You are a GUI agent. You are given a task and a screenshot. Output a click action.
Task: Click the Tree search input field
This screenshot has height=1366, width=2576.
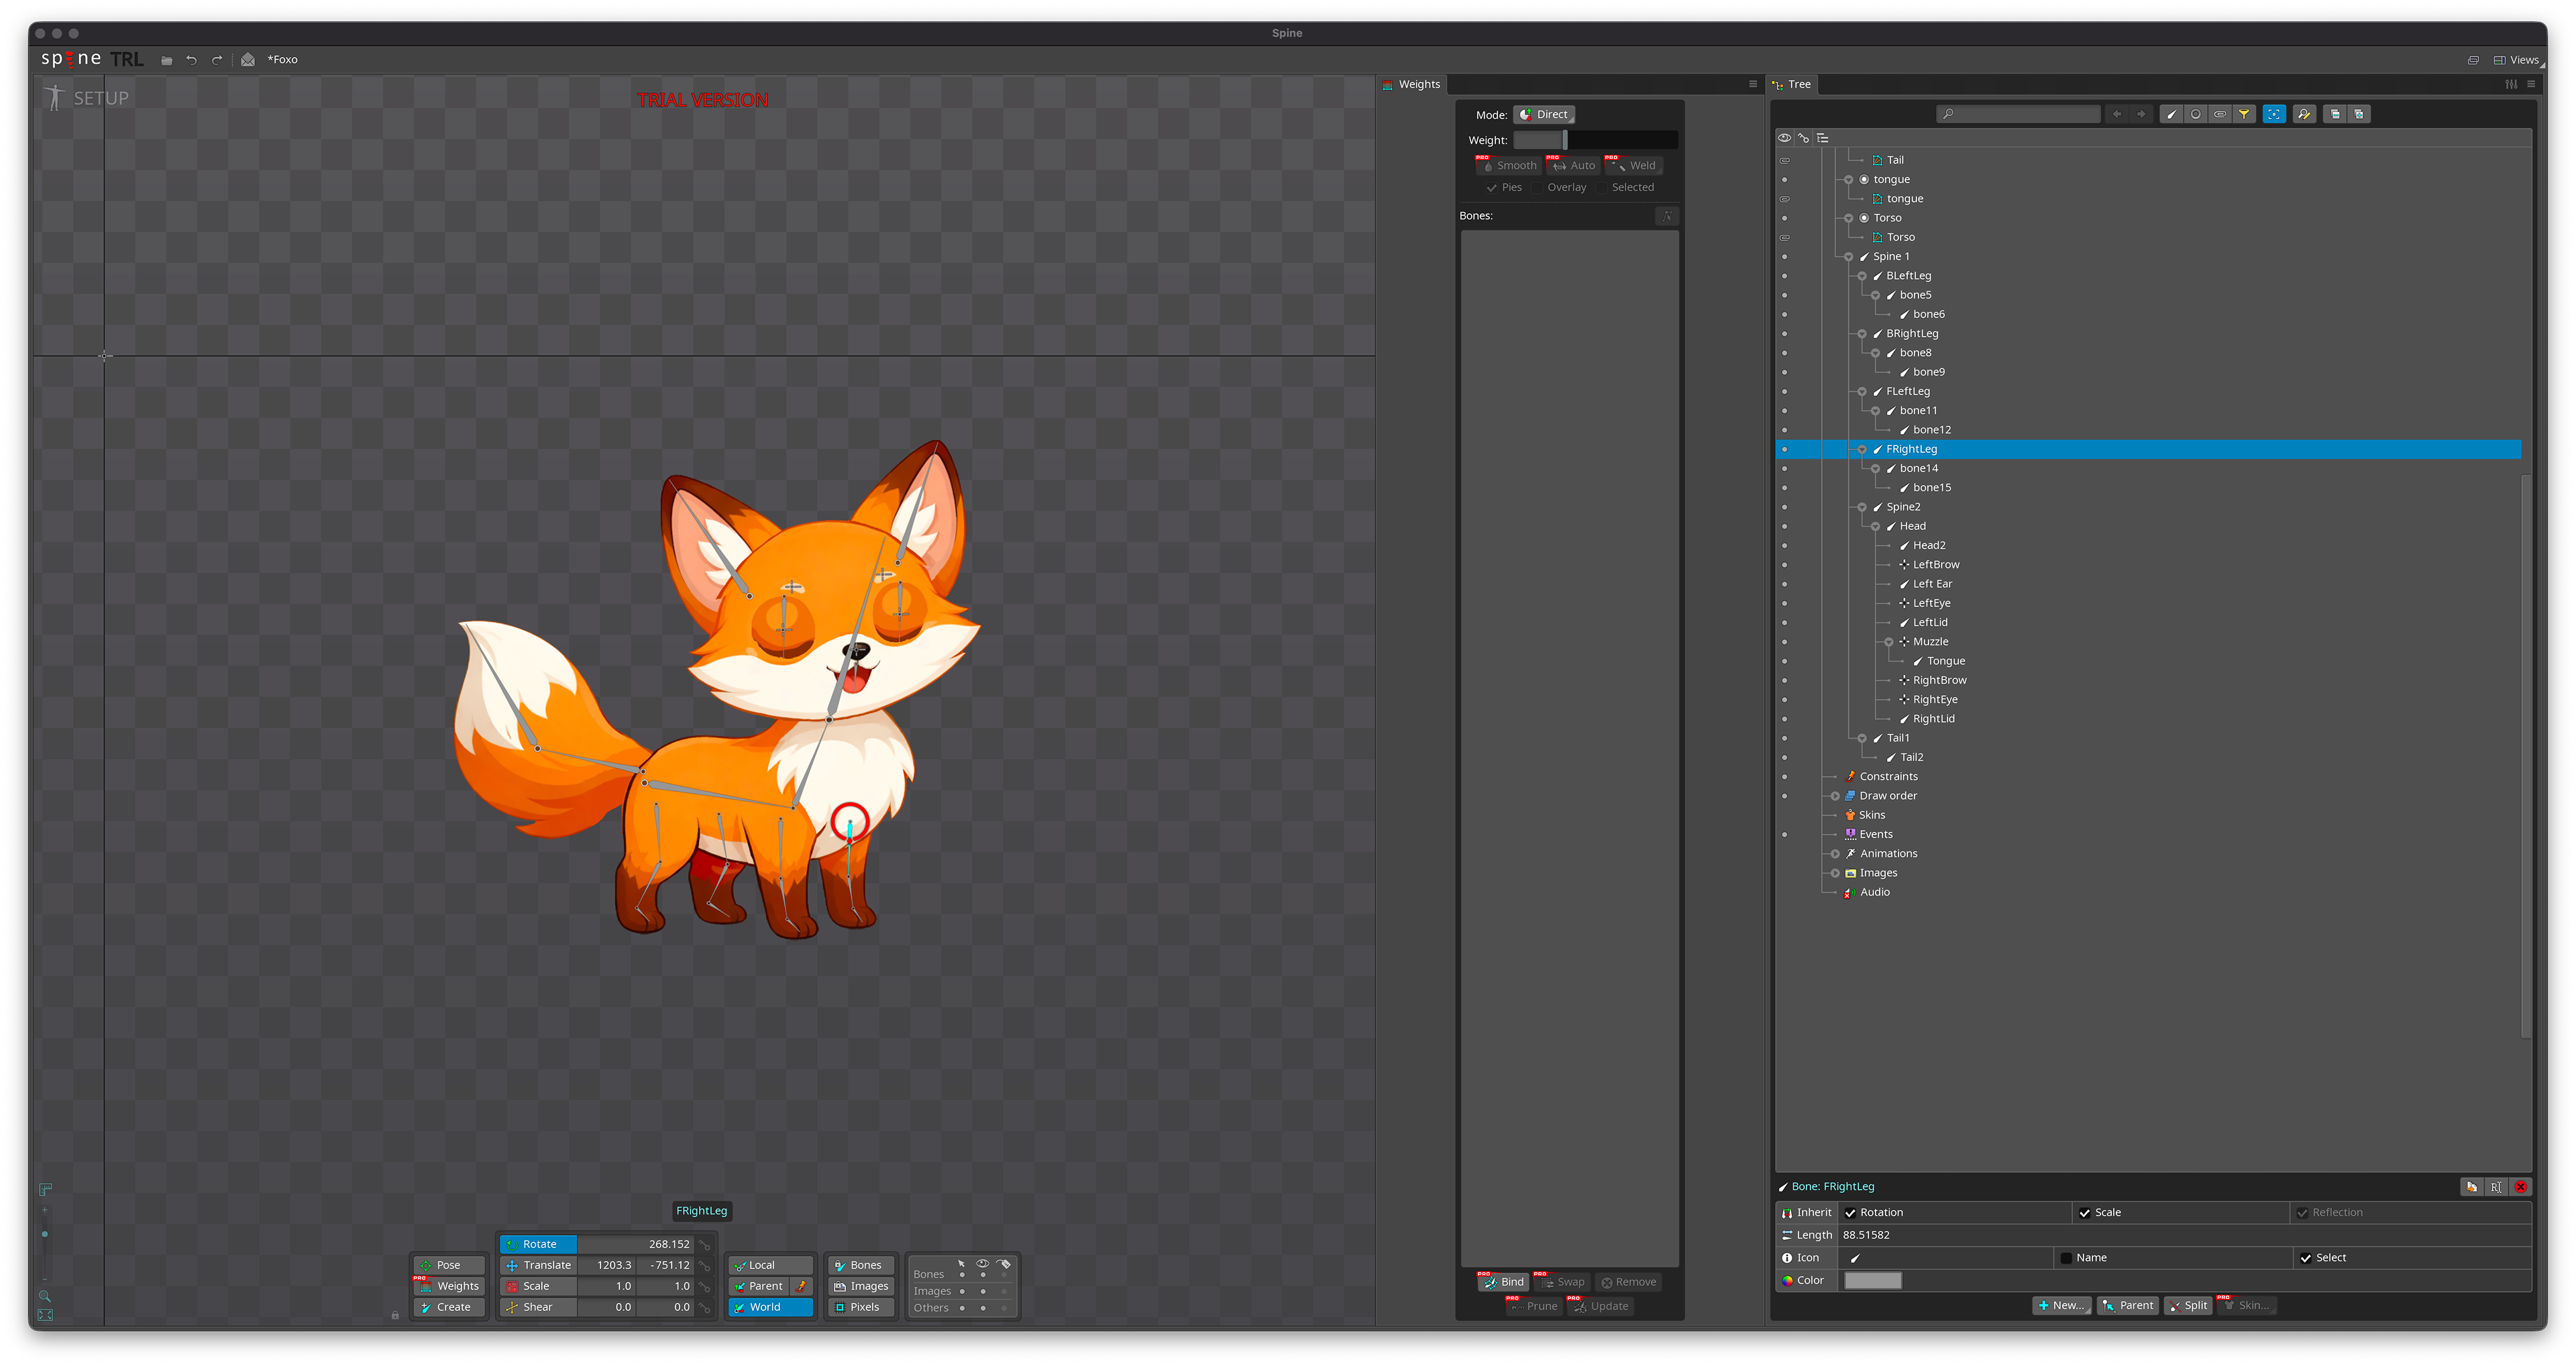[2018, 114]
